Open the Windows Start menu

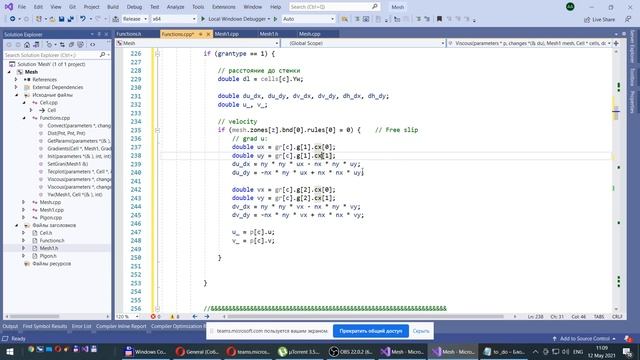[x=9, y=351]
